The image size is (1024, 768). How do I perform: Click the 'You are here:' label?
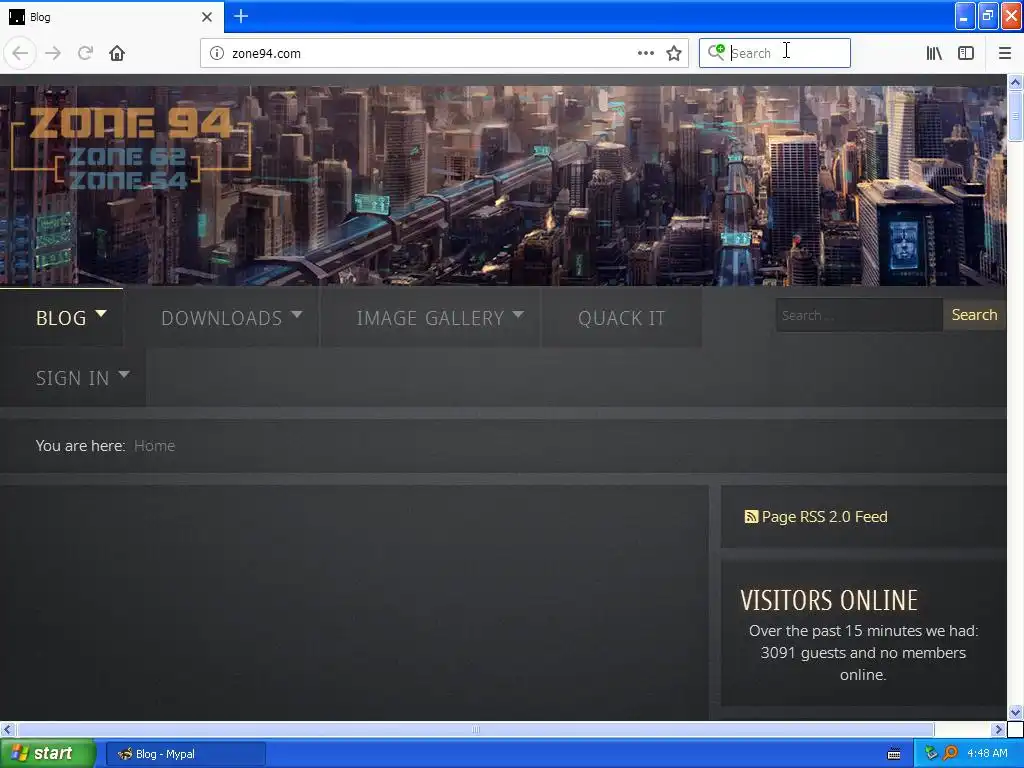tap(80, 445)
